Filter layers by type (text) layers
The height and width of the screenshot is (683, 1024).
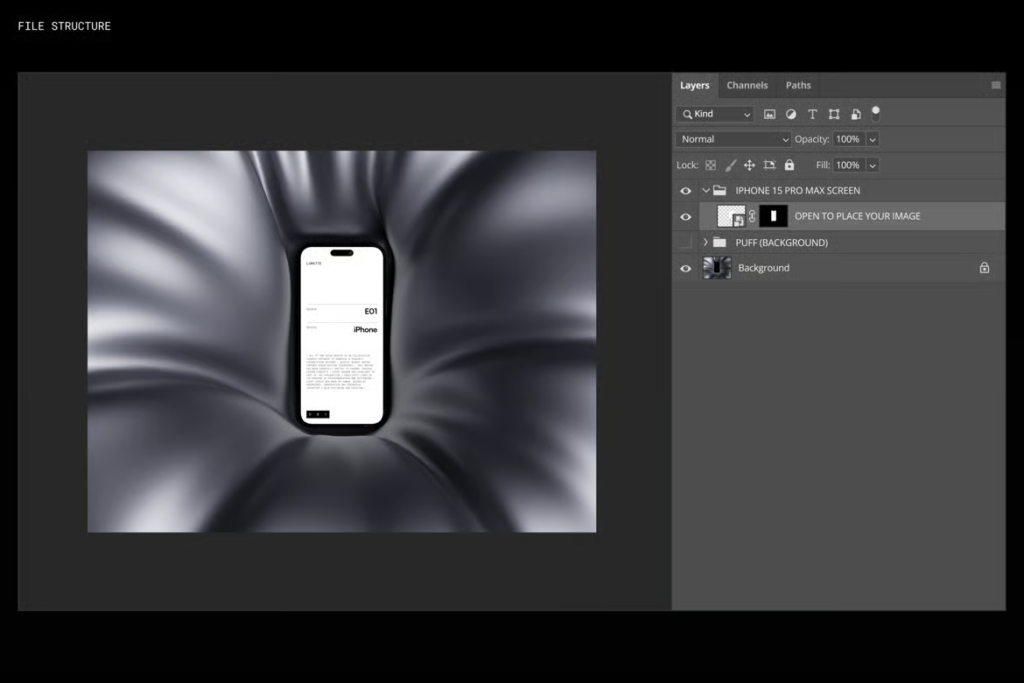(812, 114)
